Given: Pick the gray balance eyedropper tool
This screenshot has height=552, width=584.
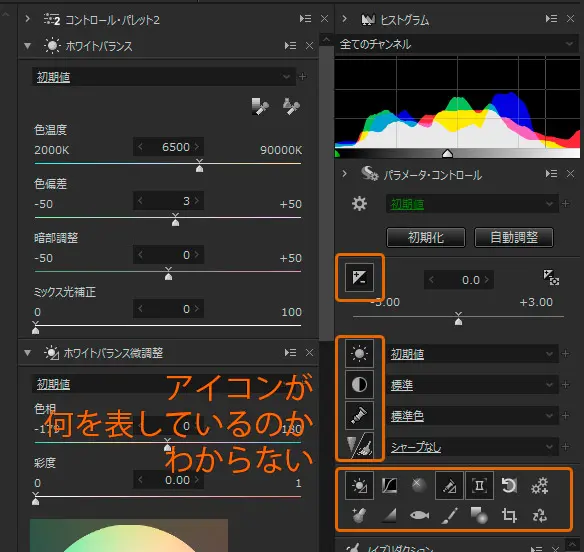Looking at the screenshot, I should point(260,107).
